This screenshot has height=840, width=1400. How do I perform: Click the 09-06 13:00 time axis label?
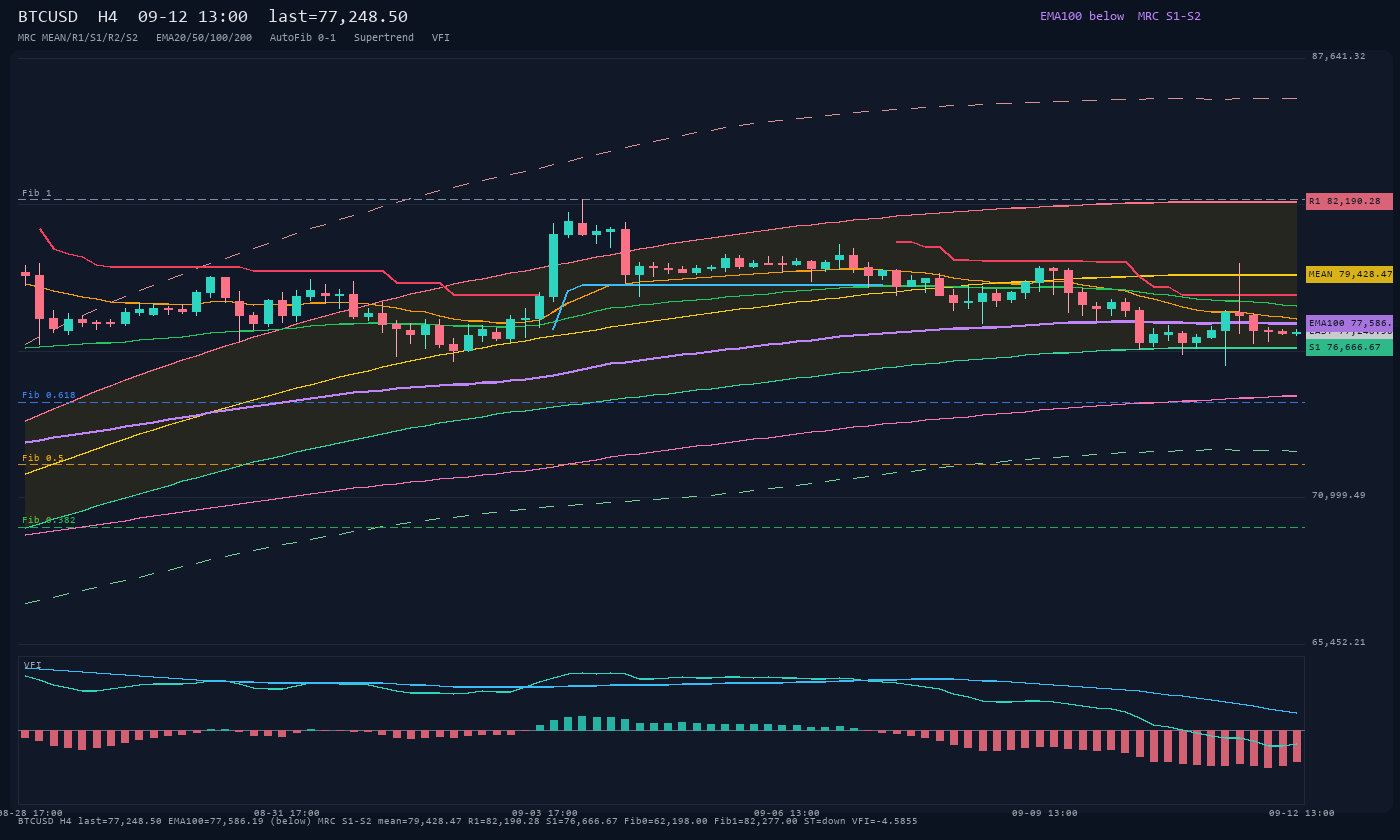click(787, 813)
